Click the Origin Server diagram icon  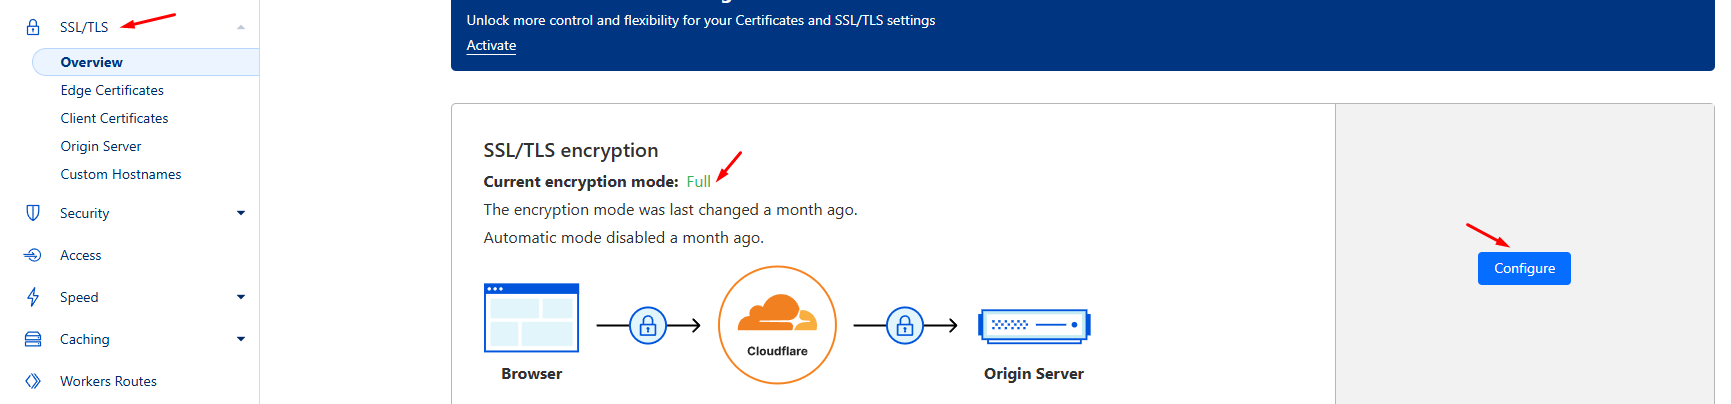point(1034,326)
